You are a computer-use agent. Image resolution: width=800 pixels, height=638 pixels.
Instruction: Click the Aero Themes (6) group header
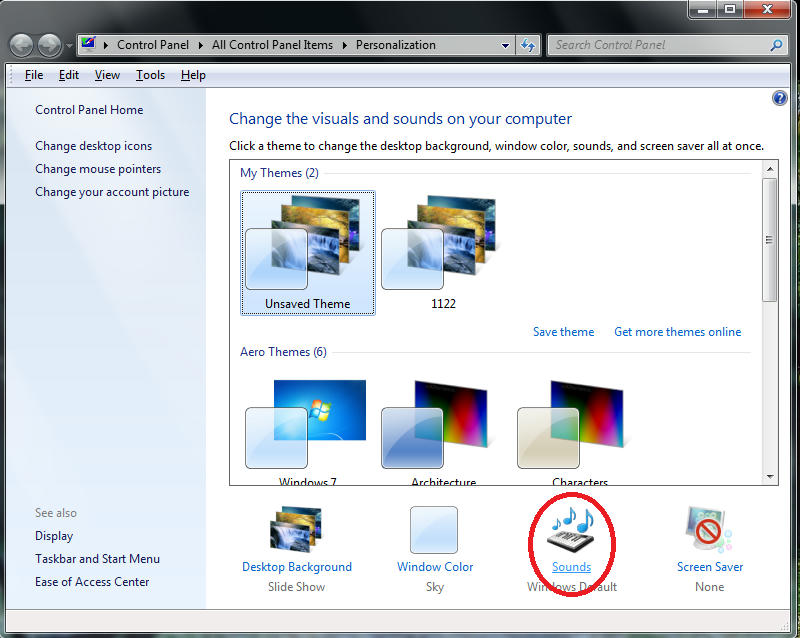(283, 352)
